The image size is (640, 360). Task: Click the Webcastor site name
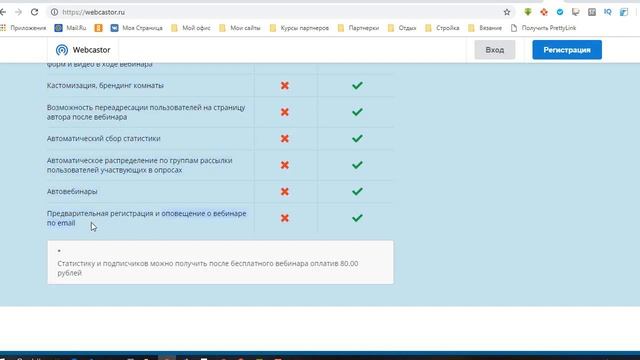pyautogui.click(x=91, y=50)
